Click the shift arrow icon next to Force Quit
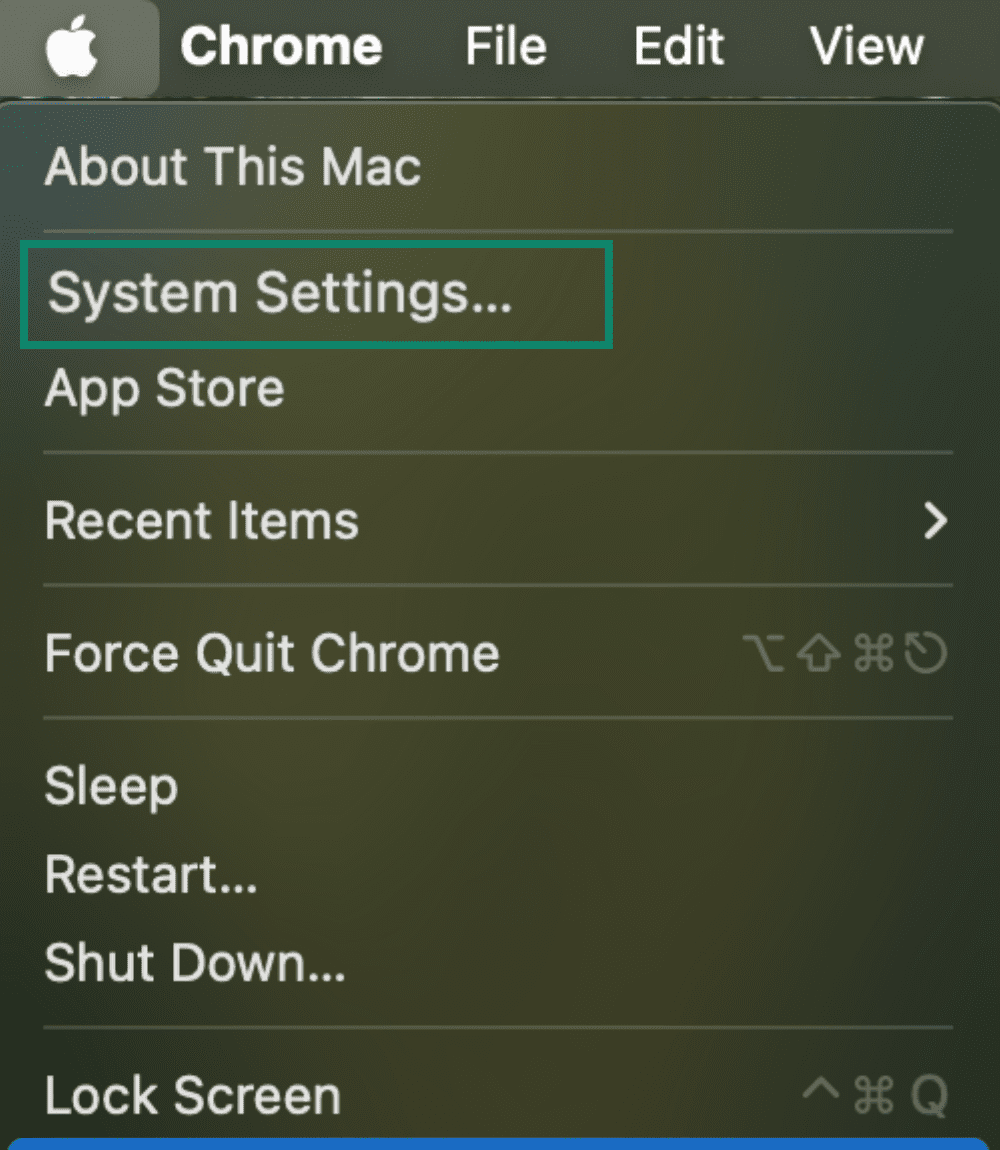This screenshot has width=1000, height=1150. tap(819, 653)
